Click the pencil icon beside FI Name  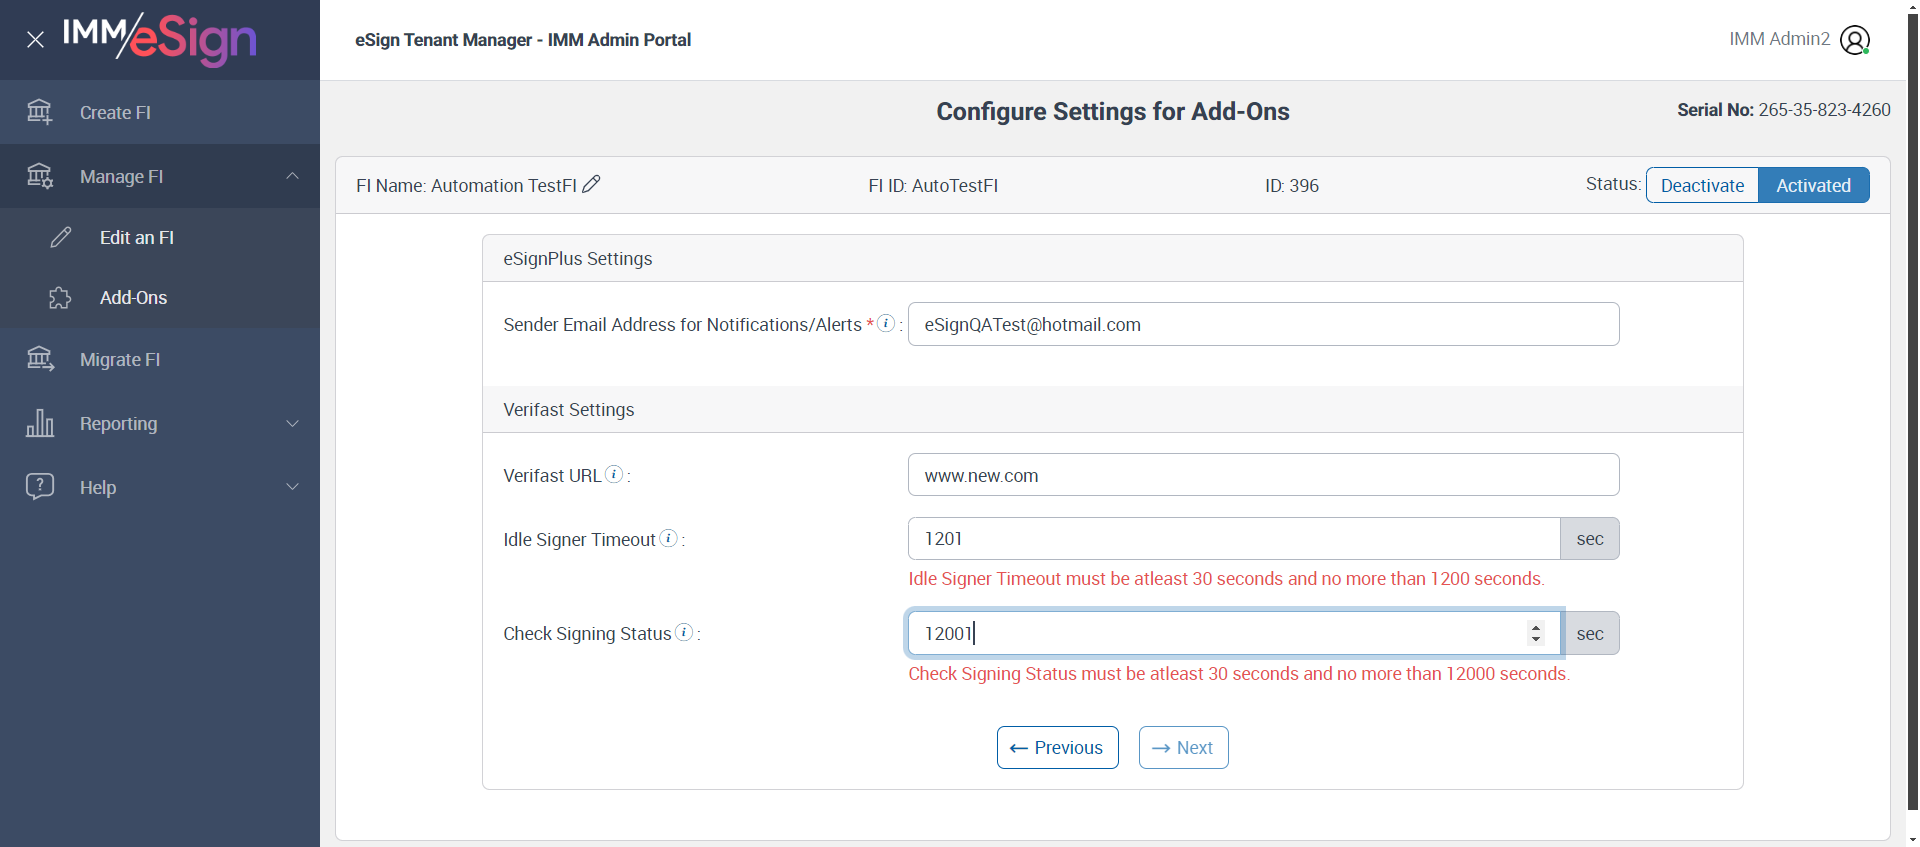(591, 184)
